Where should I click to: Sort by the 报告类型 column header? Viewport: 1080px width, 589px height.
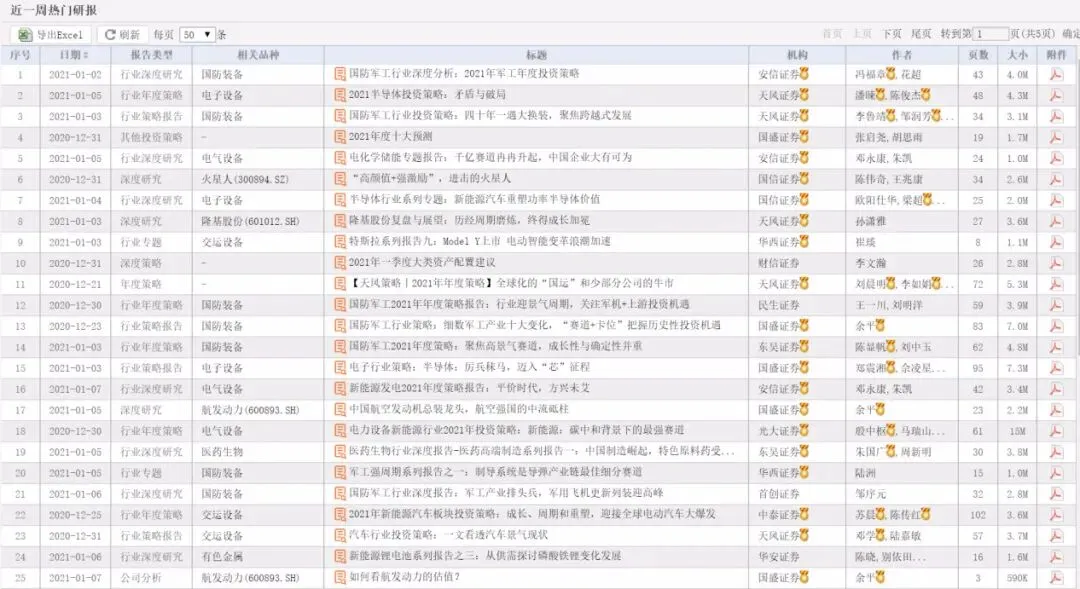(152, 55)
